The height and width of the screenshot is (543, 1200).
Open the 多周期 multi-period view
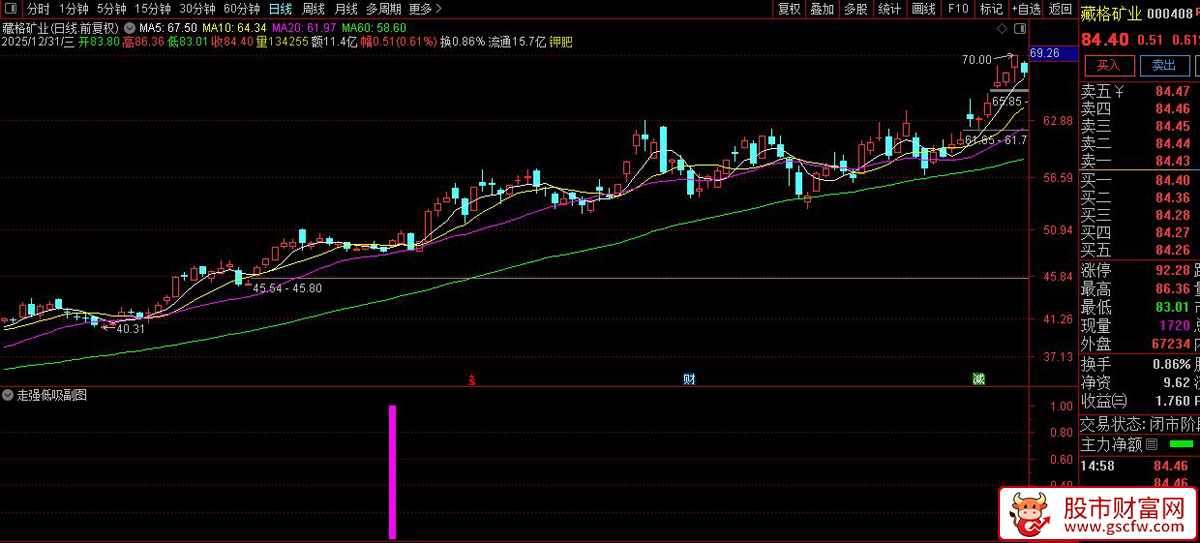point(383,9)
